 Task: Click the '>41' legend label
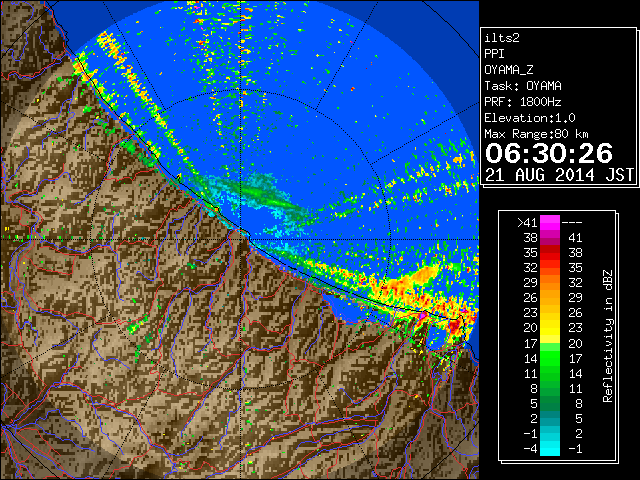(x=527, y=223)
